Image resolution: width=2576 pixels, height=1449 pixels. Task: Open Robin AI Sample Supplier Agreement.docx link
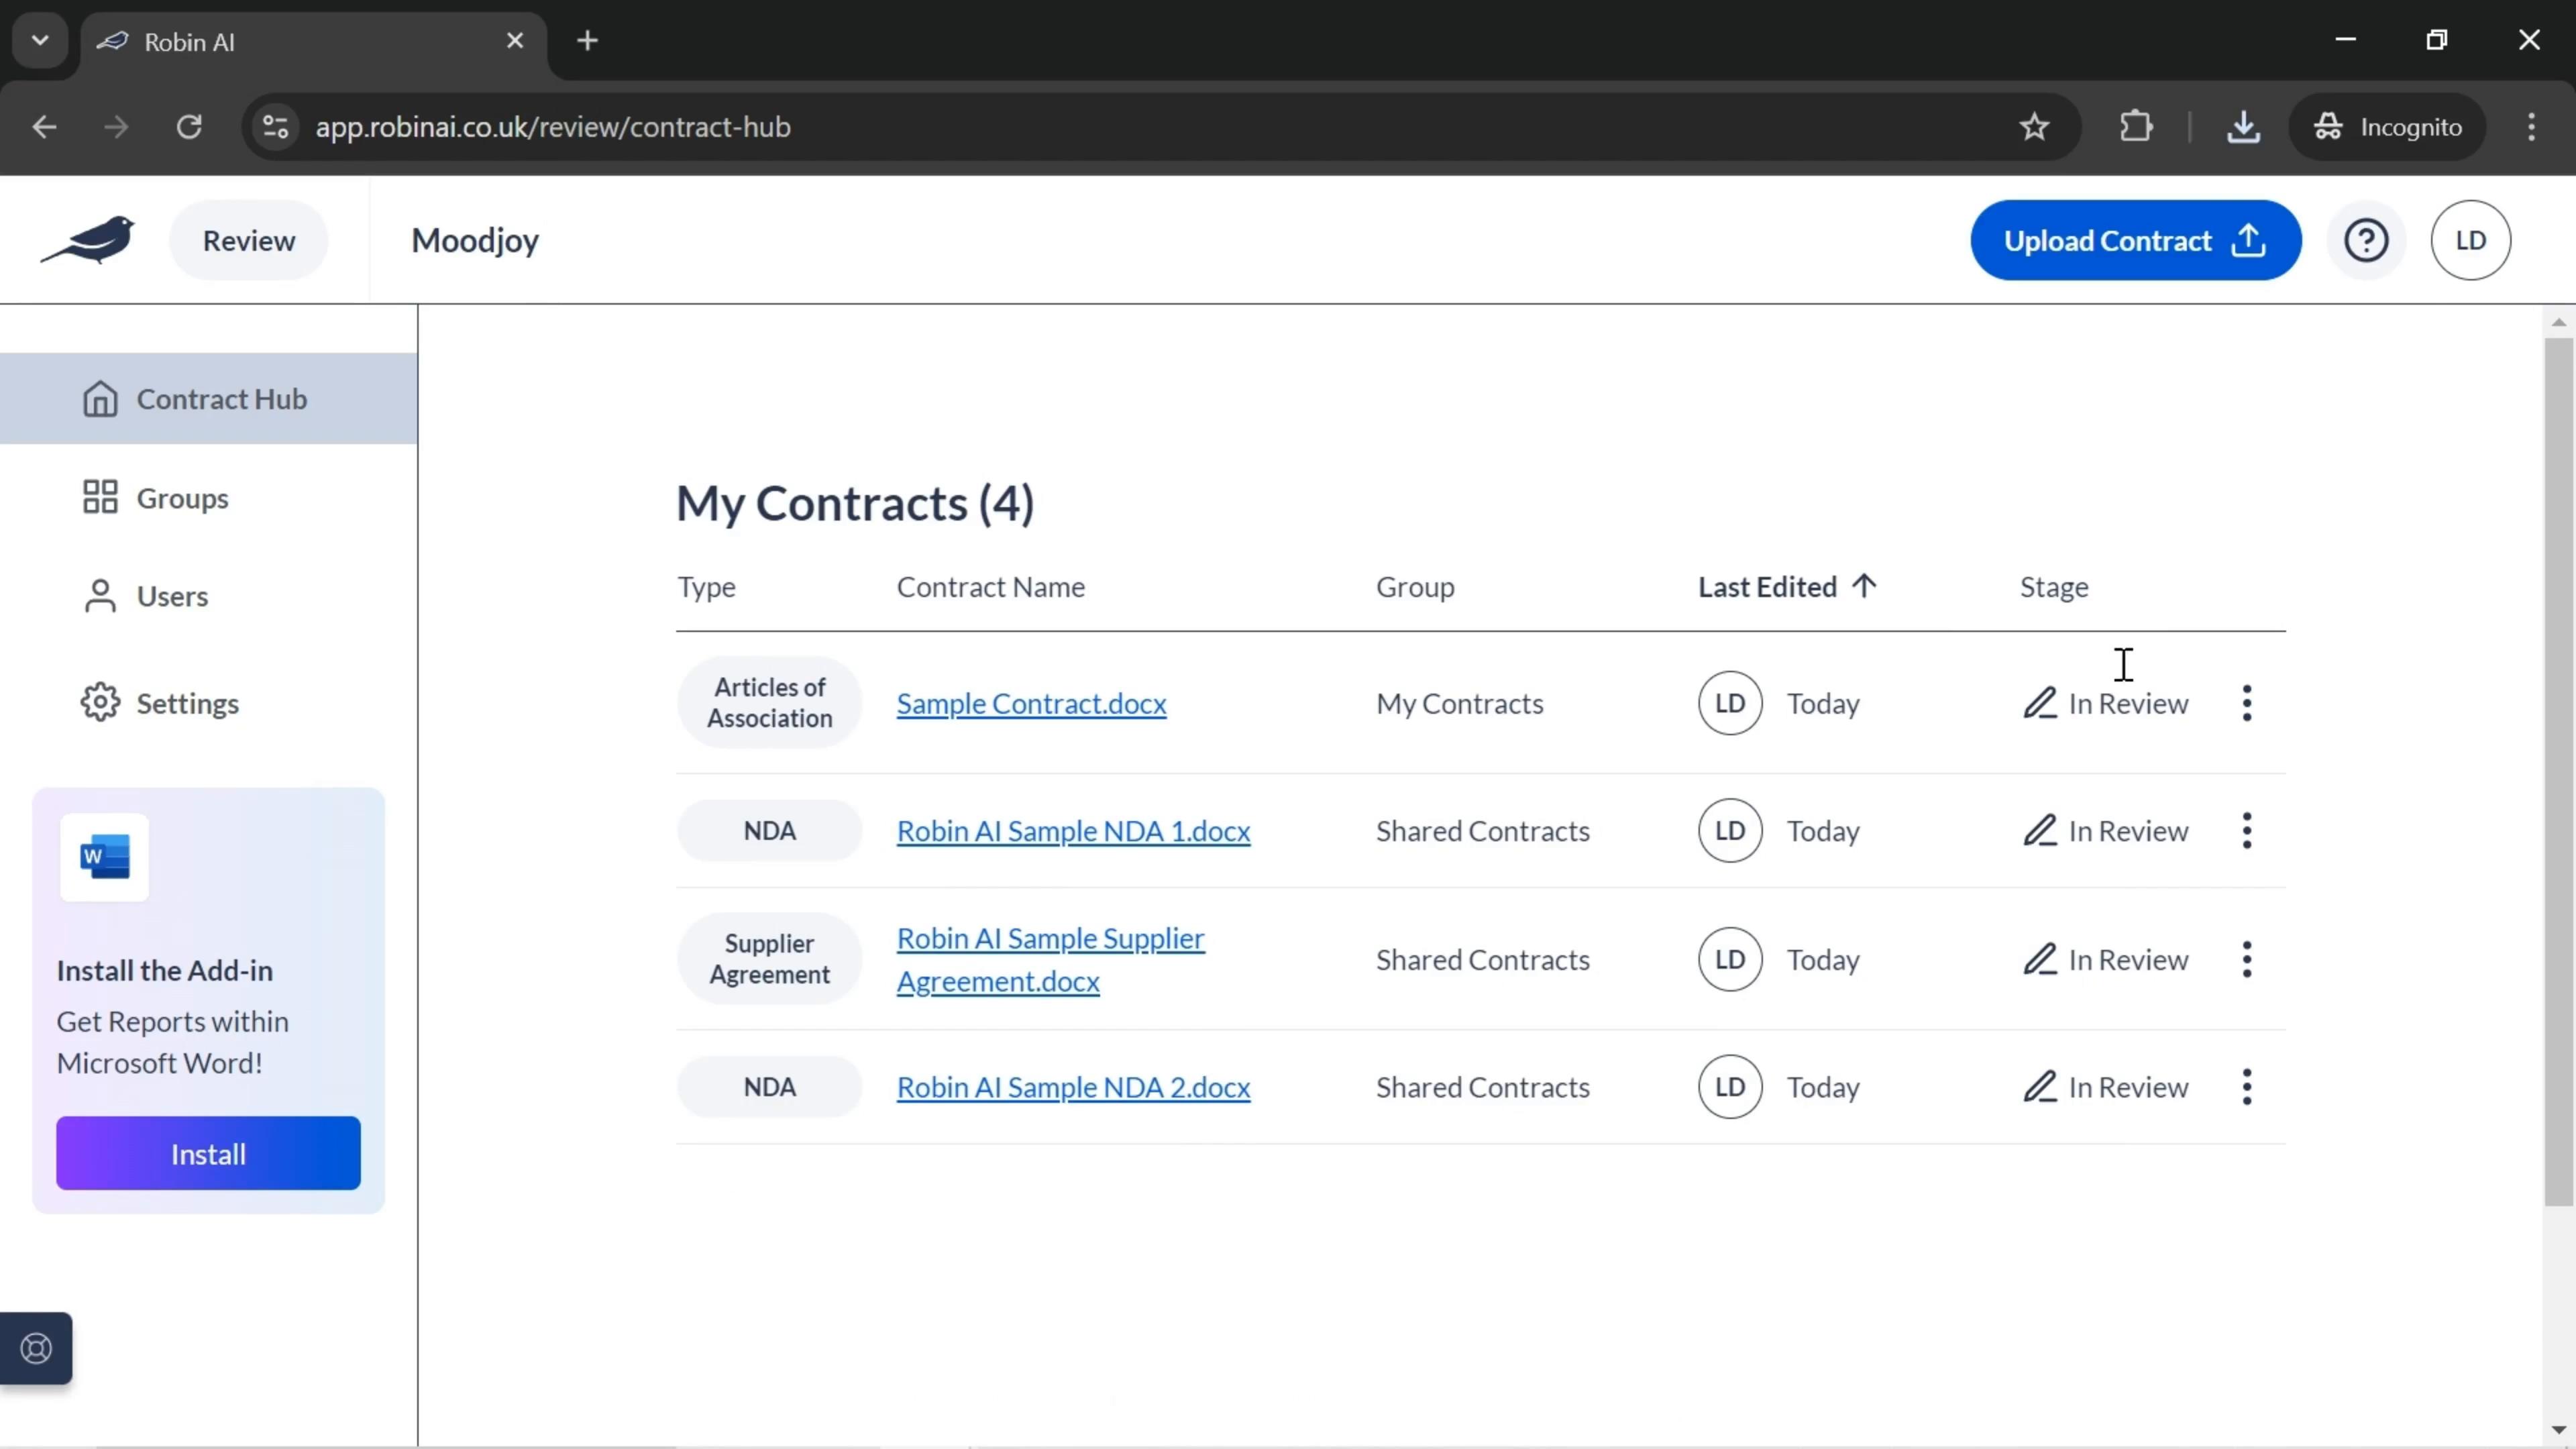(1053, 959)
